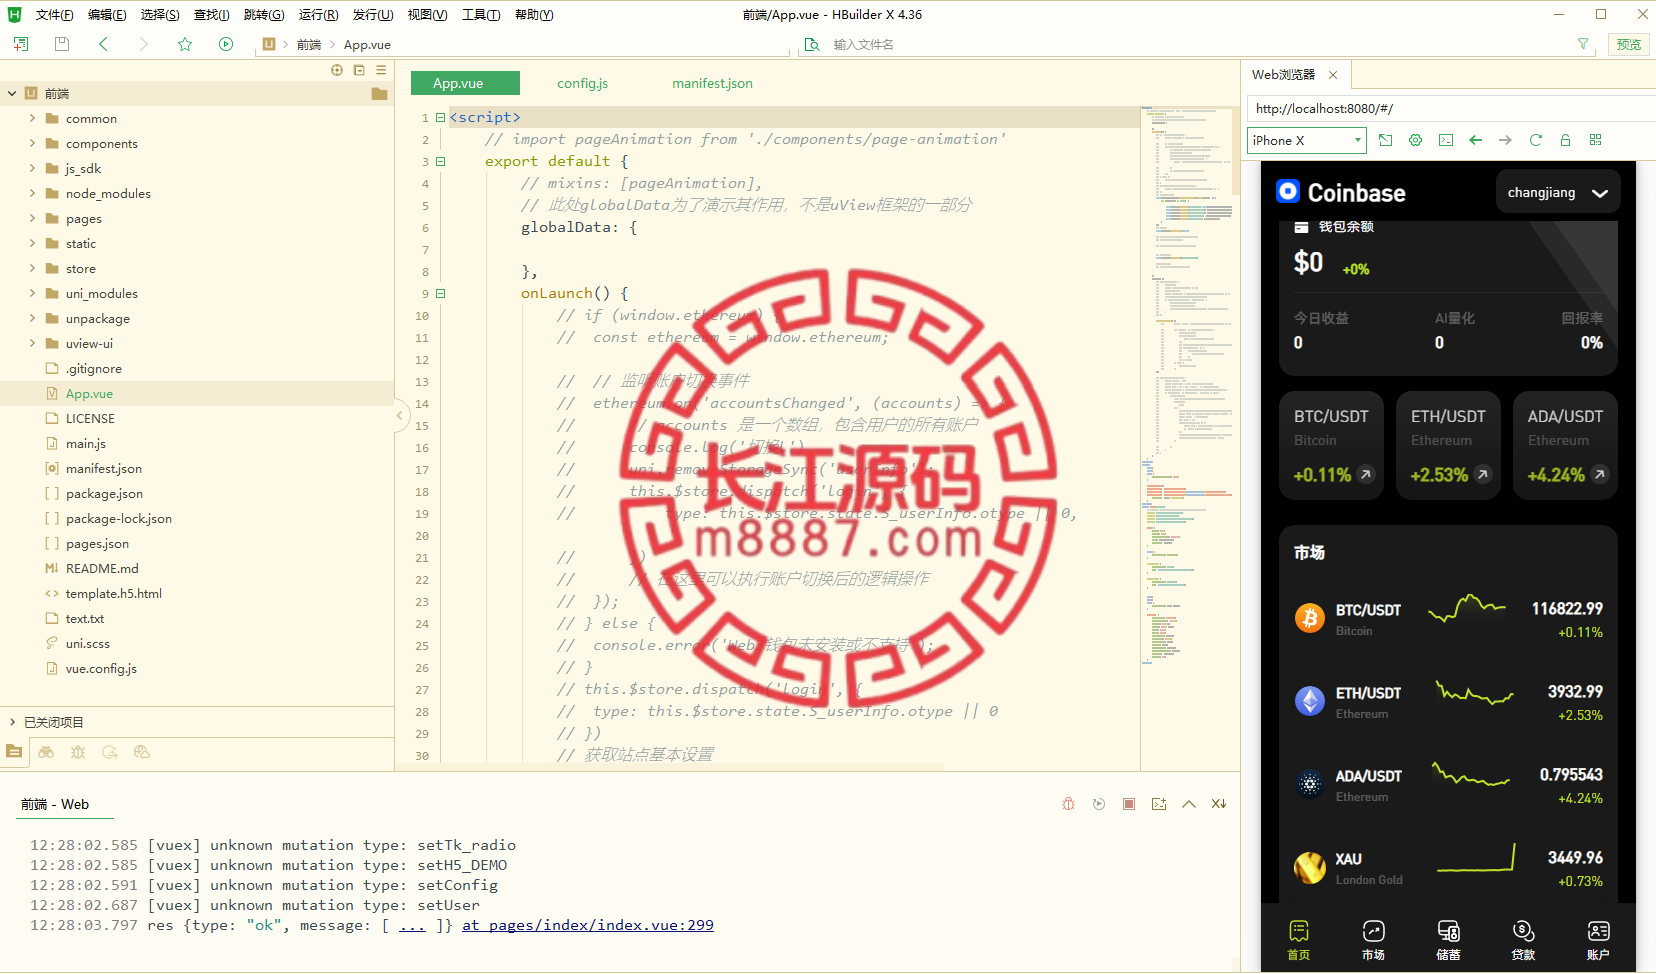
Task: Click the browser URL address field
Action: point(1451,108)
